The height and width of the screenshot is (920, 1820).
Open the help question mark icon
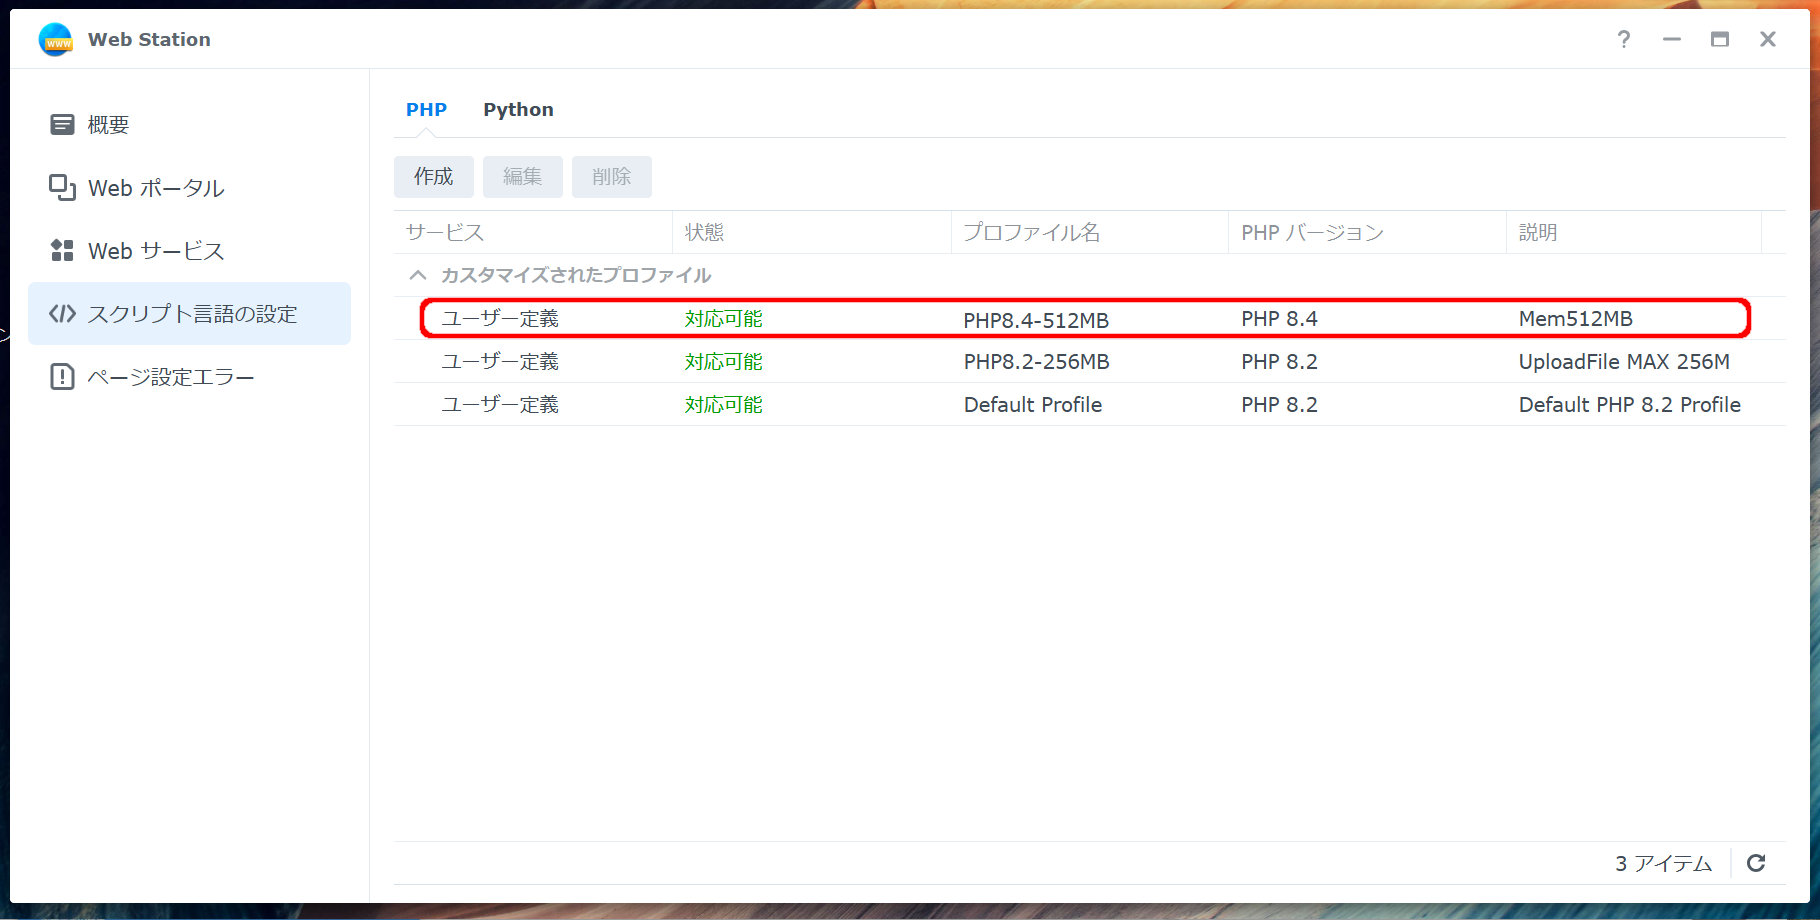click(1623, 40)
